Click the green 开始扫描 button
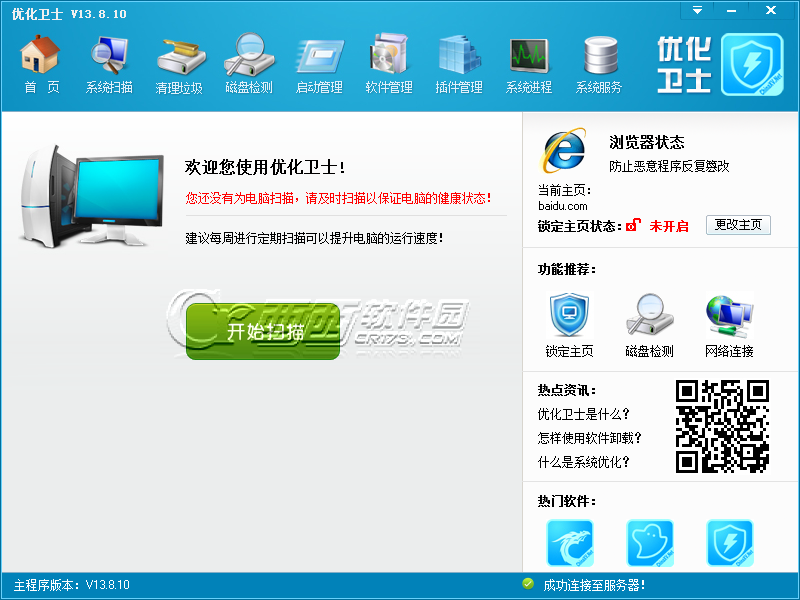Viewport: 800px width, 600px height. coord(263,332)
